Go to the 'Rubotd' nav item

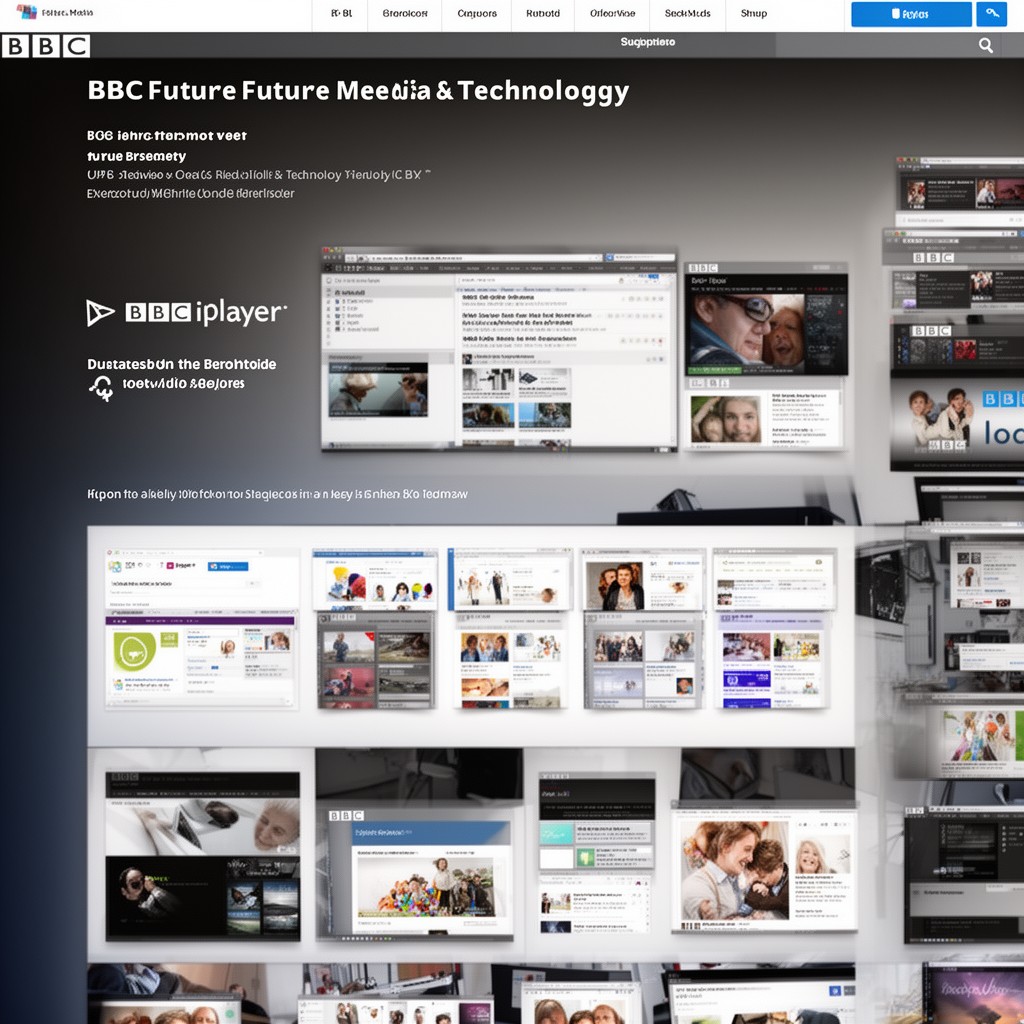pos(543,13)
